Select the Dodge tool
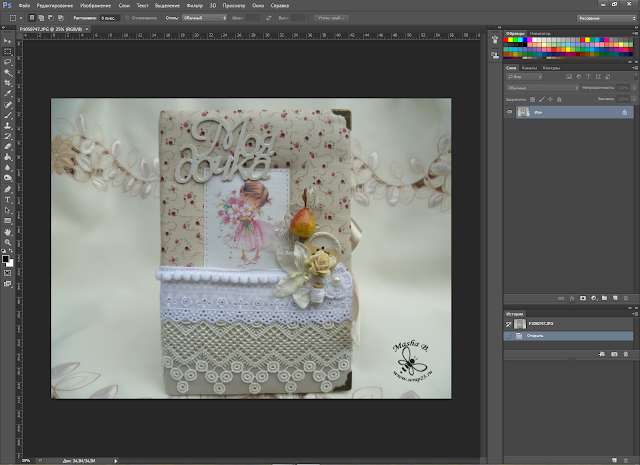640x465 pixels. tap(8, 178)
